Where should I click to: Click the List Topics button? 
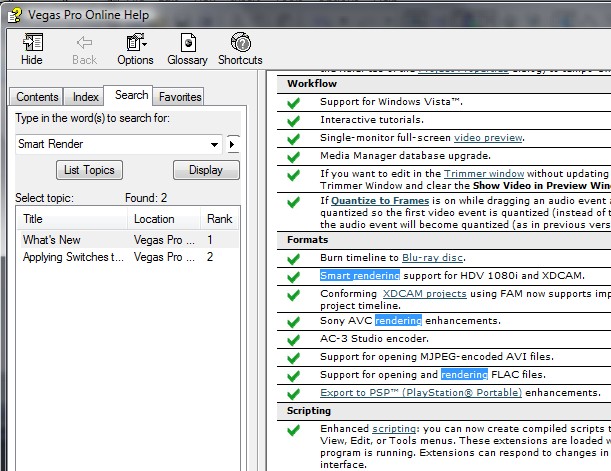coord(89,170)
